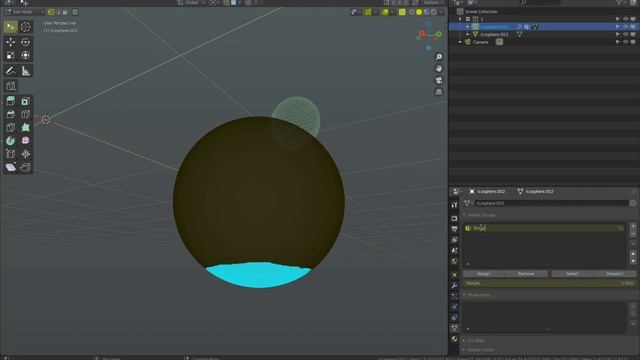Open the Material properties tab

point(454,338)
